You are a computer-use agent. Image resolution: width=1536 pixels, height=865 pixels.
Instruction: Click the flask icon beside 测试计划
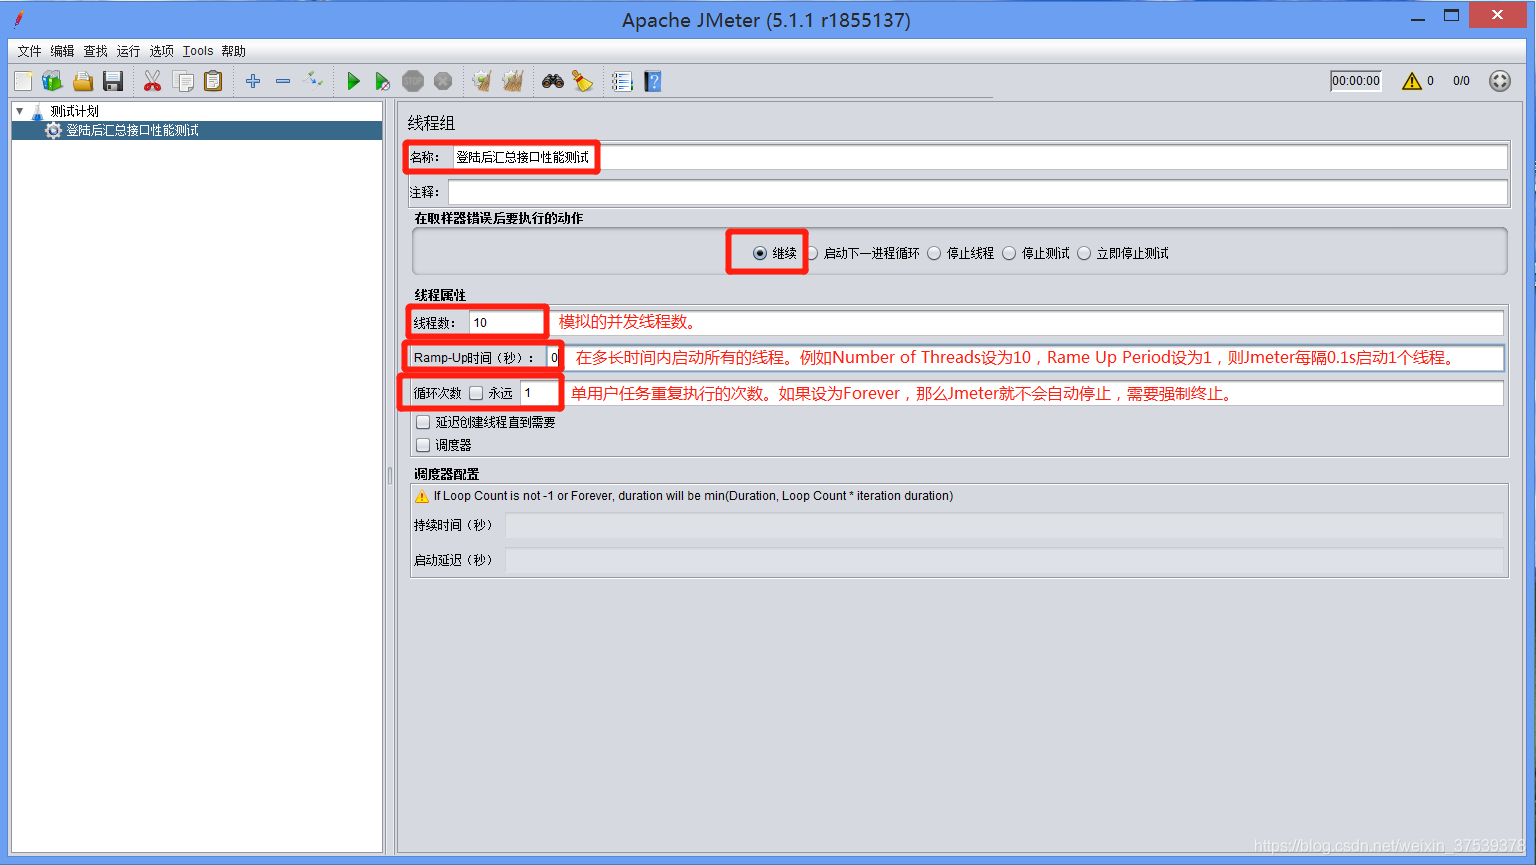[37, 111]
